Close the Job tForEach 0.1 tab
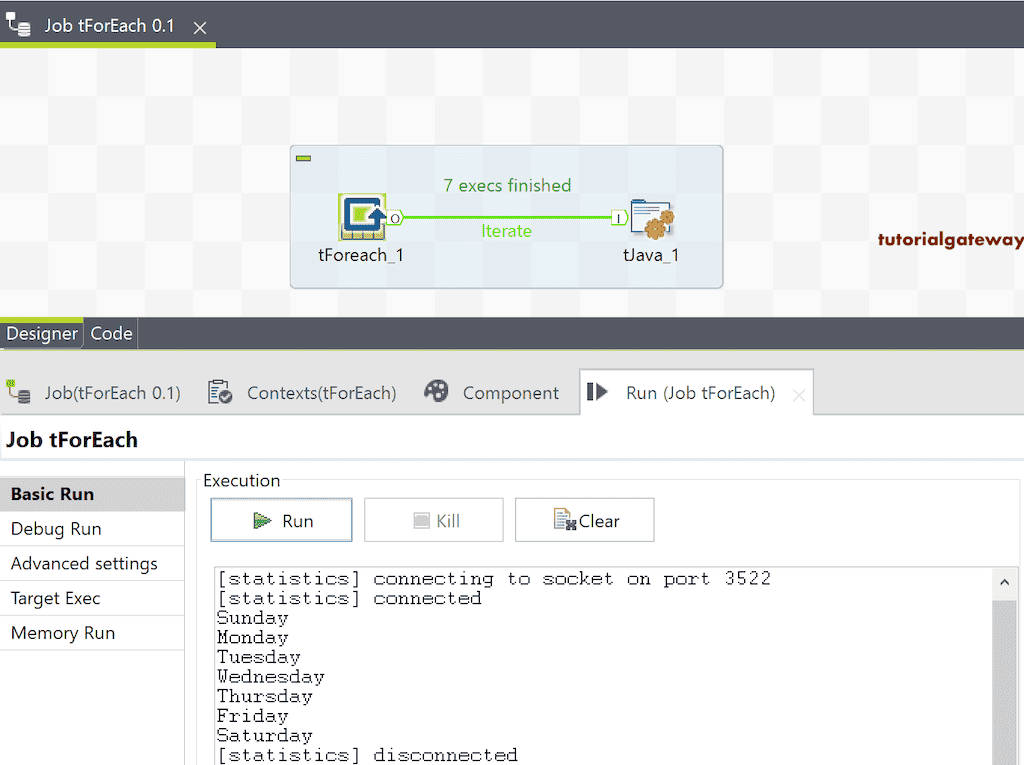Screen dimensions: 1024x765 pos(199,28)
